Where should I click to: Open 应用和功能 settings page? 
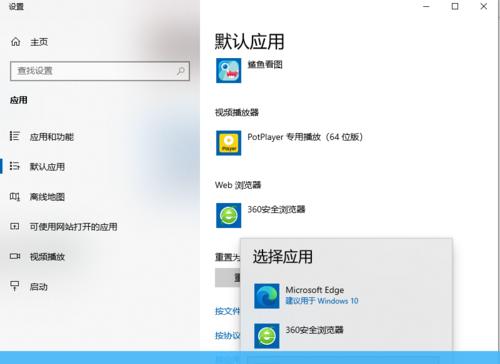tap(52, 137)
